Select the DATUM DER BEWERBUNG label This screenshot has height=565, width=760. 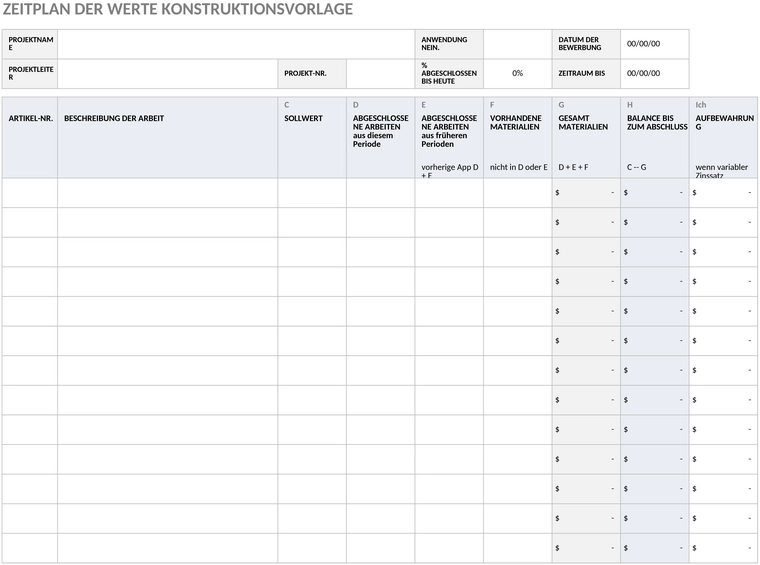pos(580,44)
